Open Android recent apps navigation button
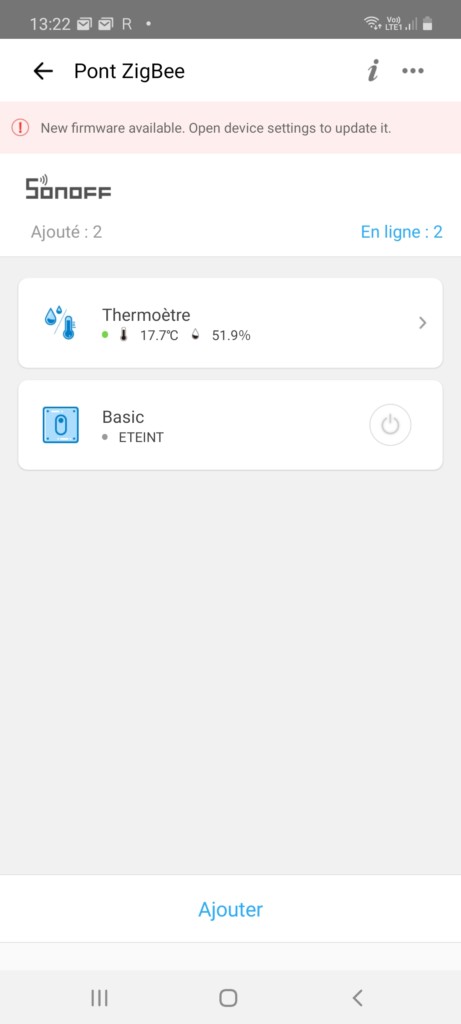This screenshot has height=1024, width=461. point(99,997)
